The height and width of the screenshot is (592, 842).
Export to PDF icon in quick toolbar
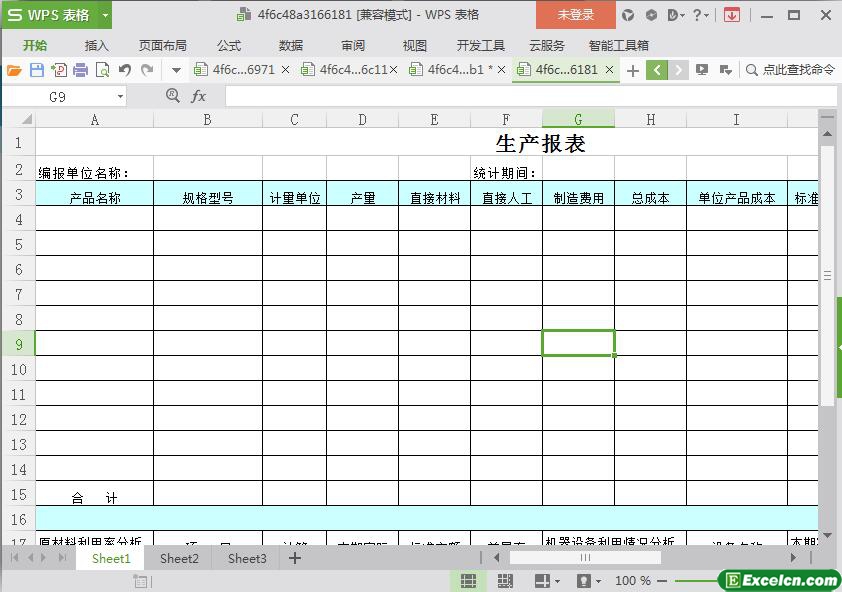point(59,70)
